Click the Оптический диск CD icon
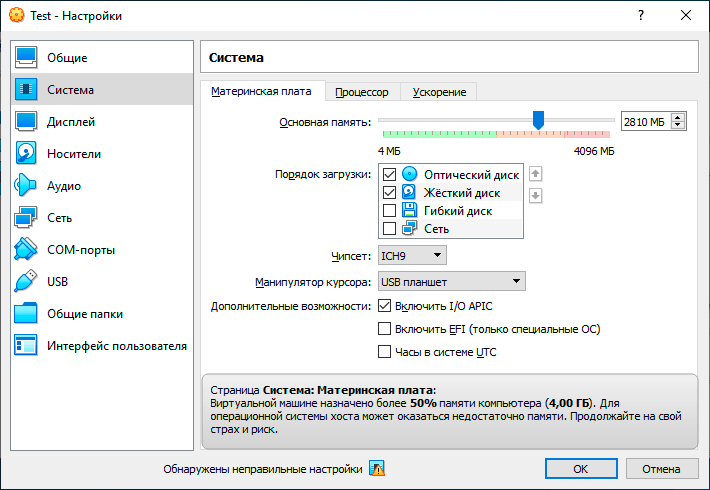 (x=409, y=174)
